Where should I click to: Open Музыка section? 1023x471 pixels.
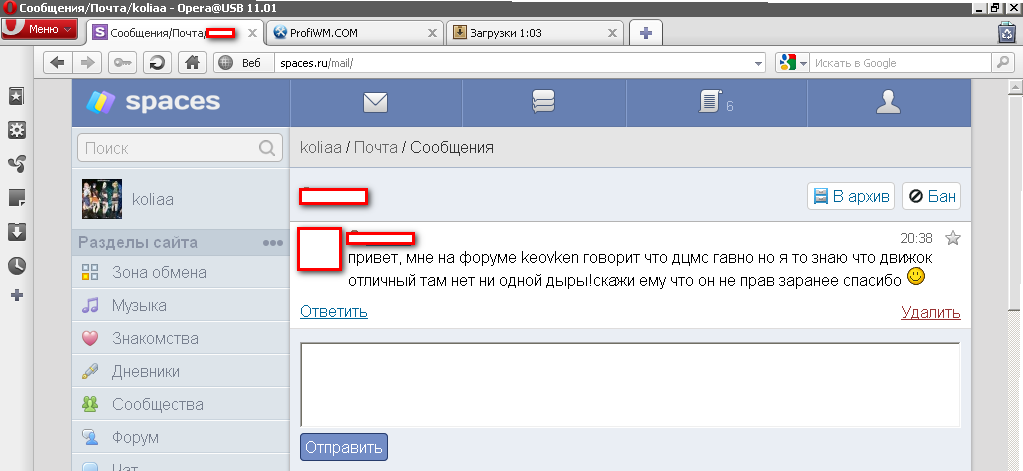tap(181, 305)
